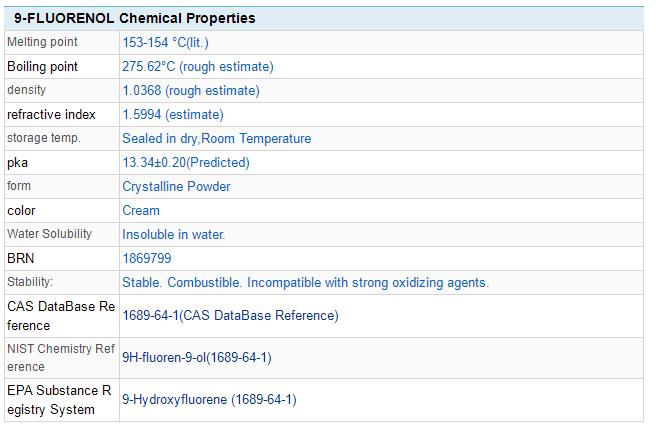Select the density value 1.0368
The image size is (656, 428).
[x=190, y=90]
